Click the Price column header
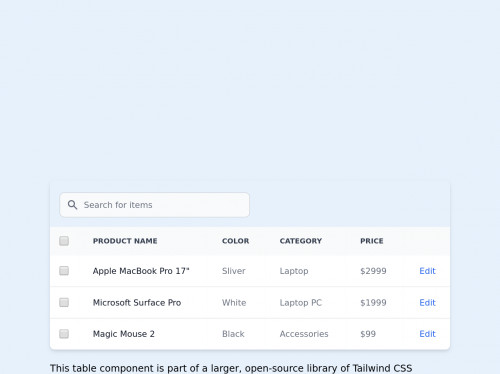The image size is (500, 374). pos(372,241)
